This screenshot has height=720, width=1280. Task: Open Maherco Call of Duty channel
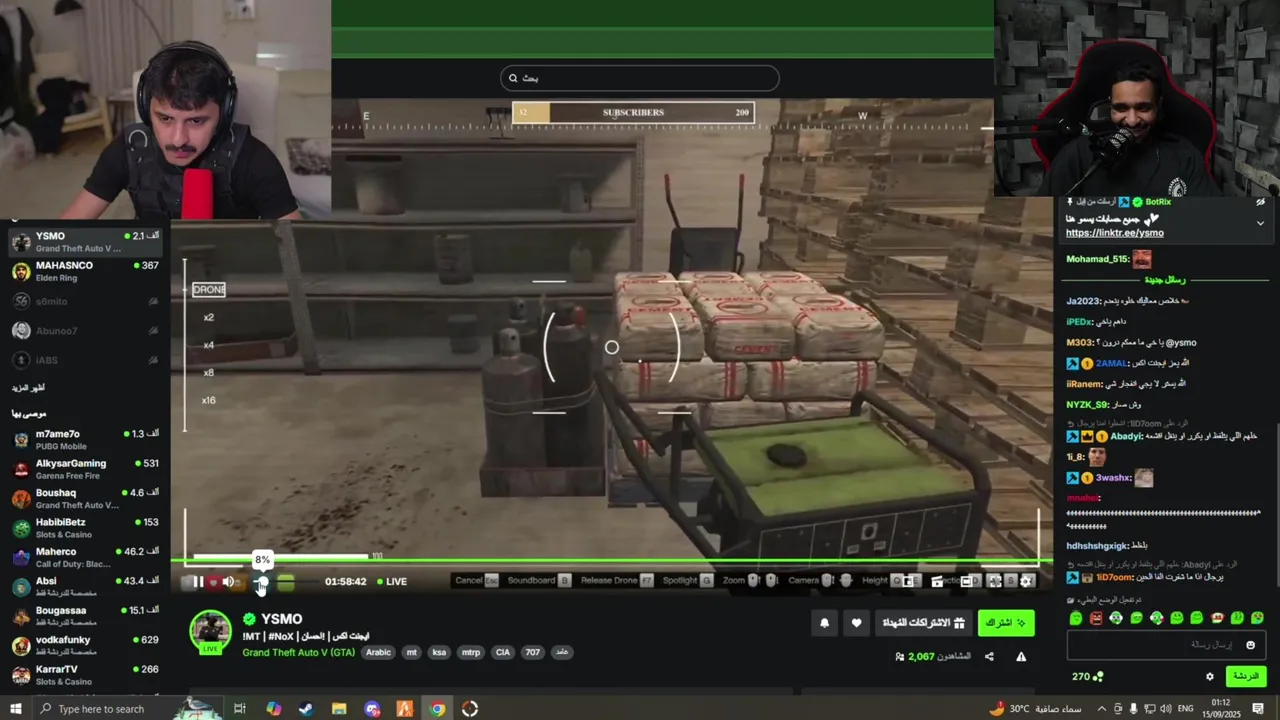(85, 557)
